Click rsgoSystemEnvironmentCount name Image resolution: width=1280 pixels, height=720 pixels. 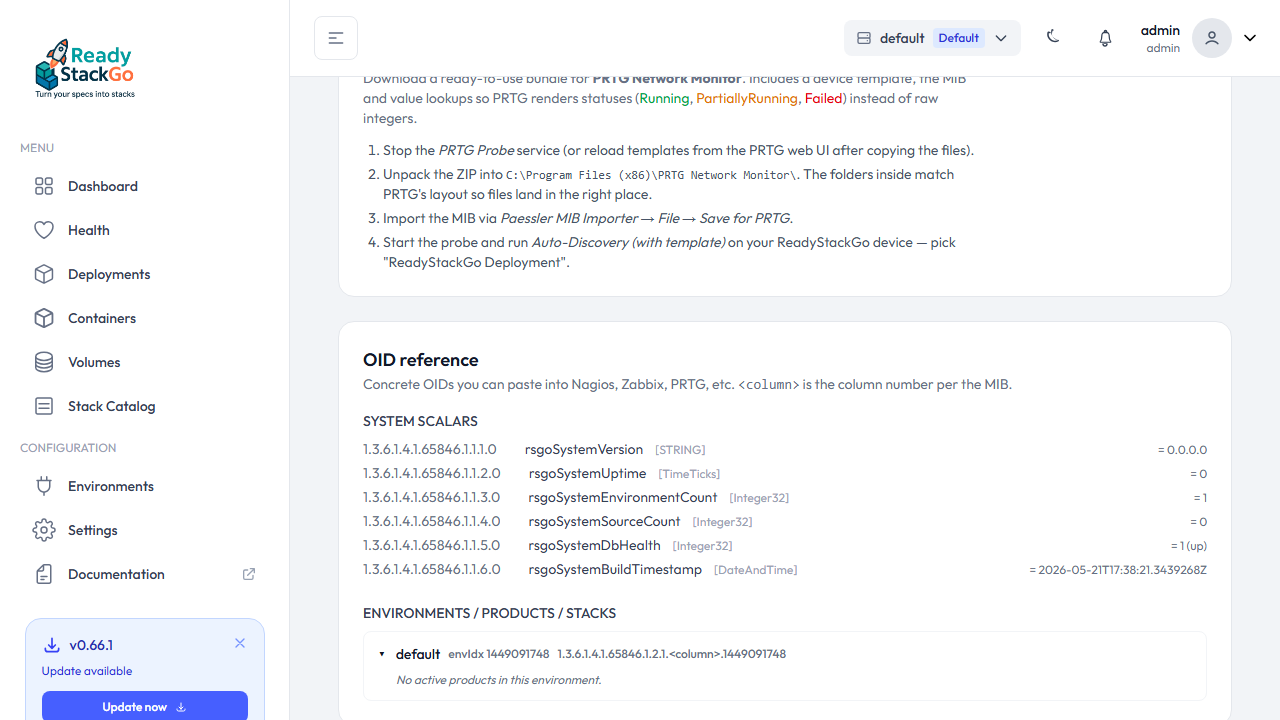623,498
